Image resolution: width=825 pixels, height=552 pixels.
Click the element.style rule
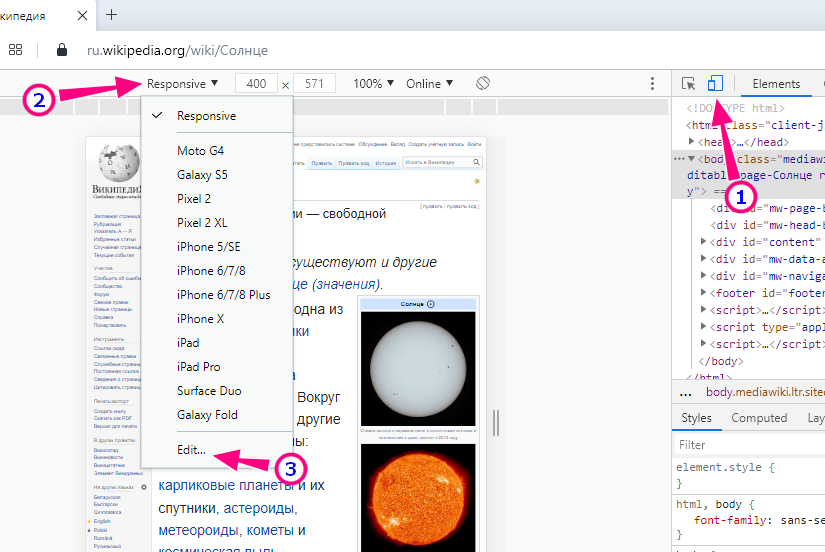(725, 467)
